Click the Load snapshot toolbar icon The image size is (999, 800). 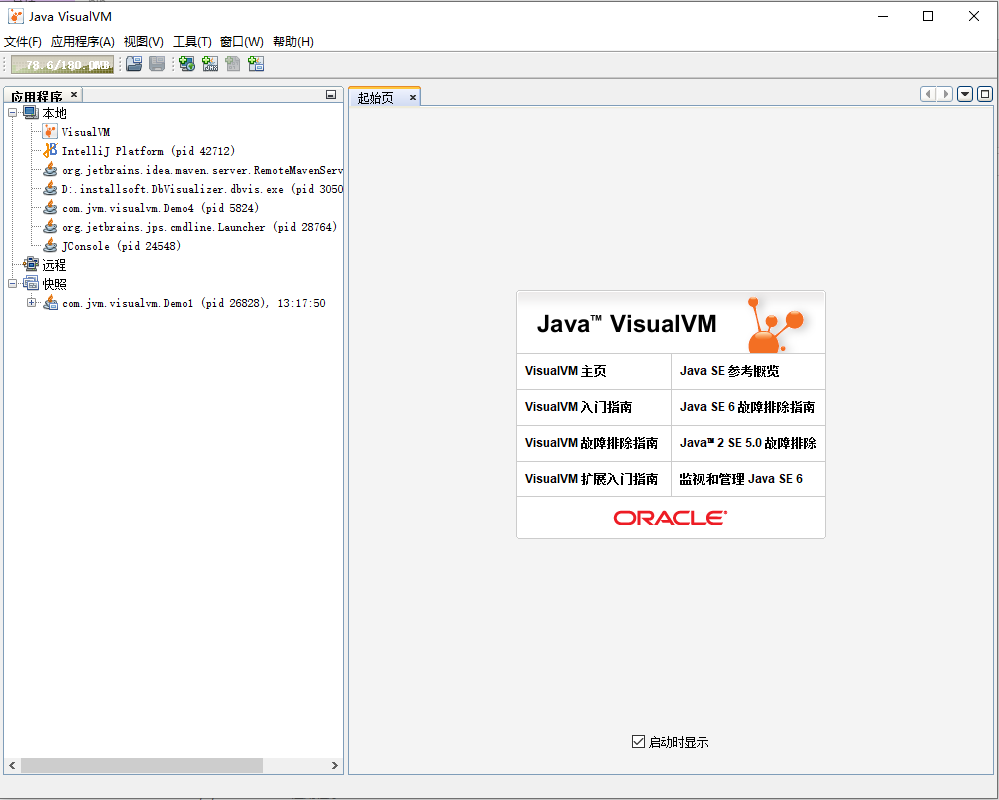click(134, 64)
